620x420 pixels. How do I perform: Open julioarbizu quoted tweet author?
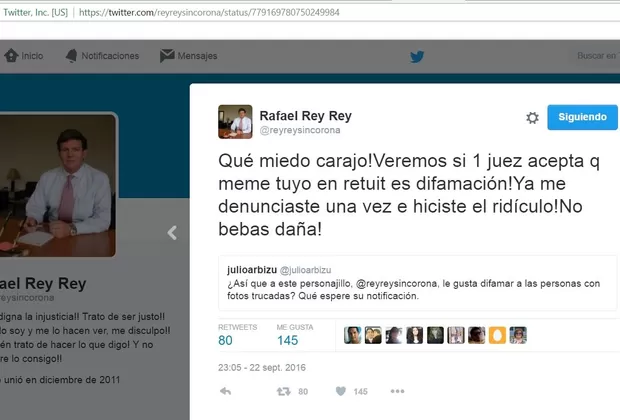pyautogui.click(x=252, y=270)
